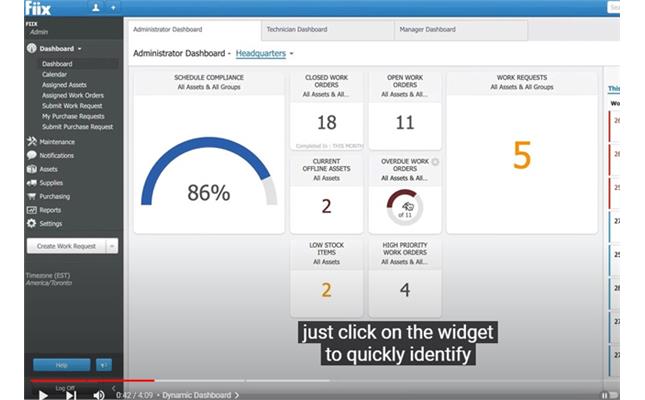The height and width of the screenshot is (400, 645).
Task: Click the Purchasing cart icon
Action: pyautogui.click(x=32, y=196)
